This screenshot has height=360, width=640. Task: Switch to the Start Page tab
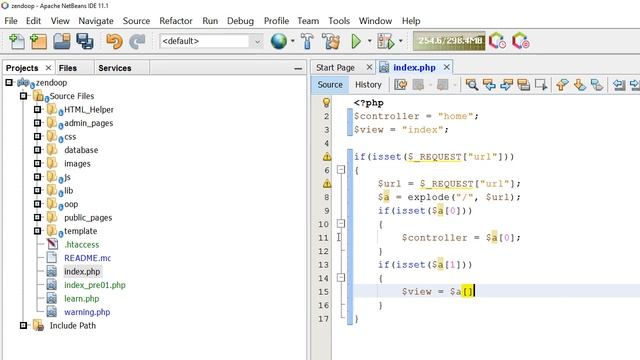point(335,68)
